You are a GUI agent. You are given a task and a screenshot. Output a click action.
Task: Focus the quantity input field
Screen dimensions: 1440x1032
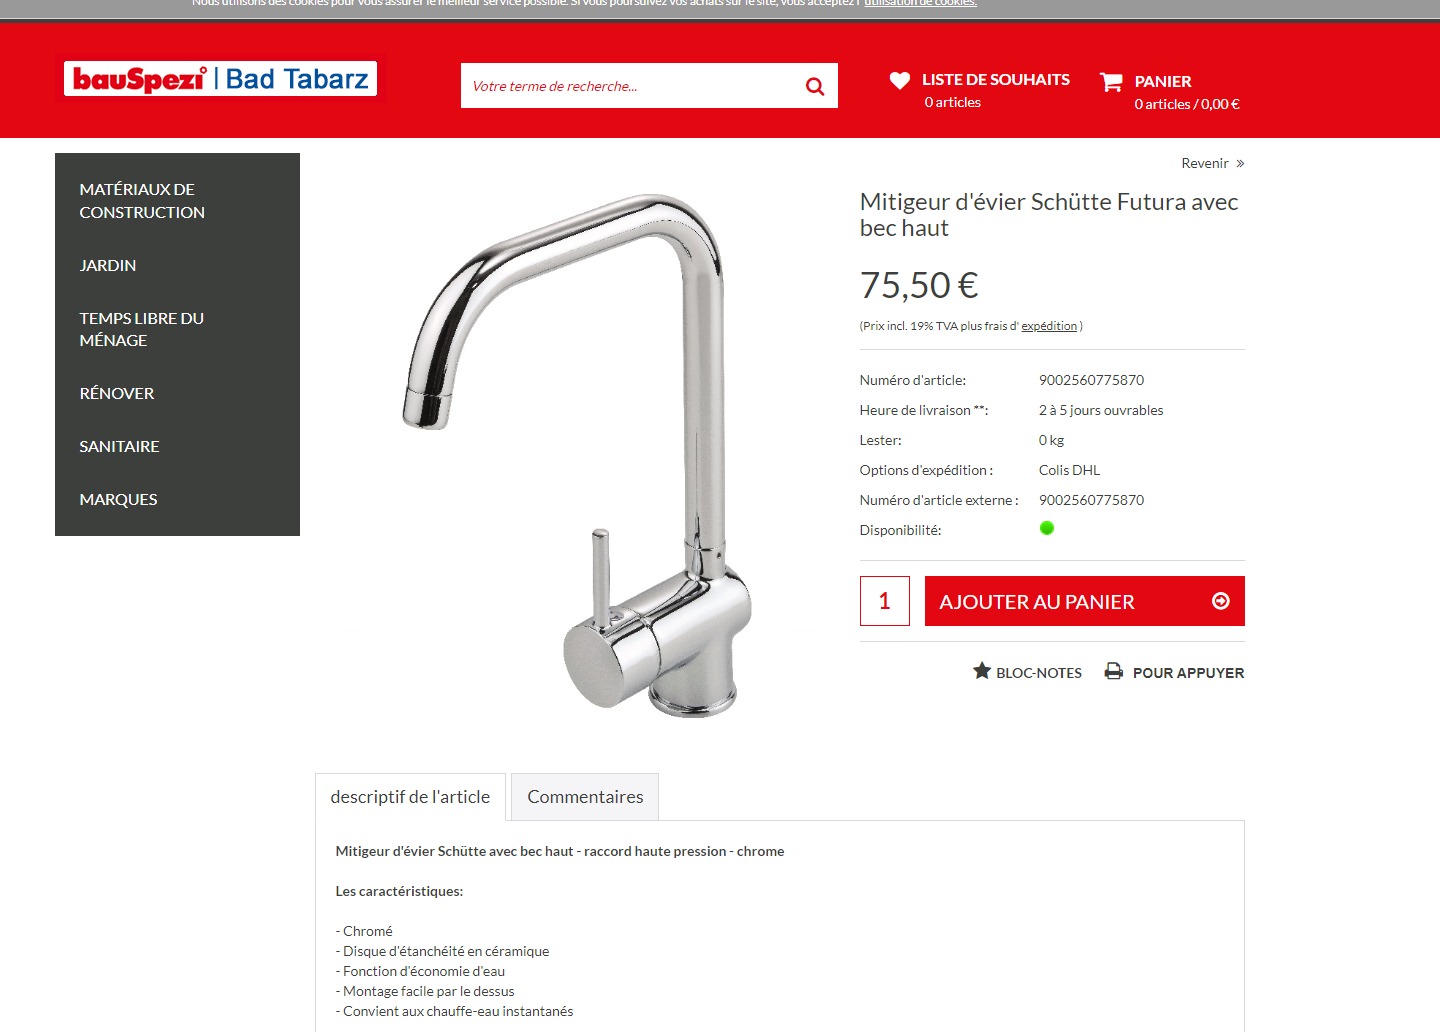[885, 601]
